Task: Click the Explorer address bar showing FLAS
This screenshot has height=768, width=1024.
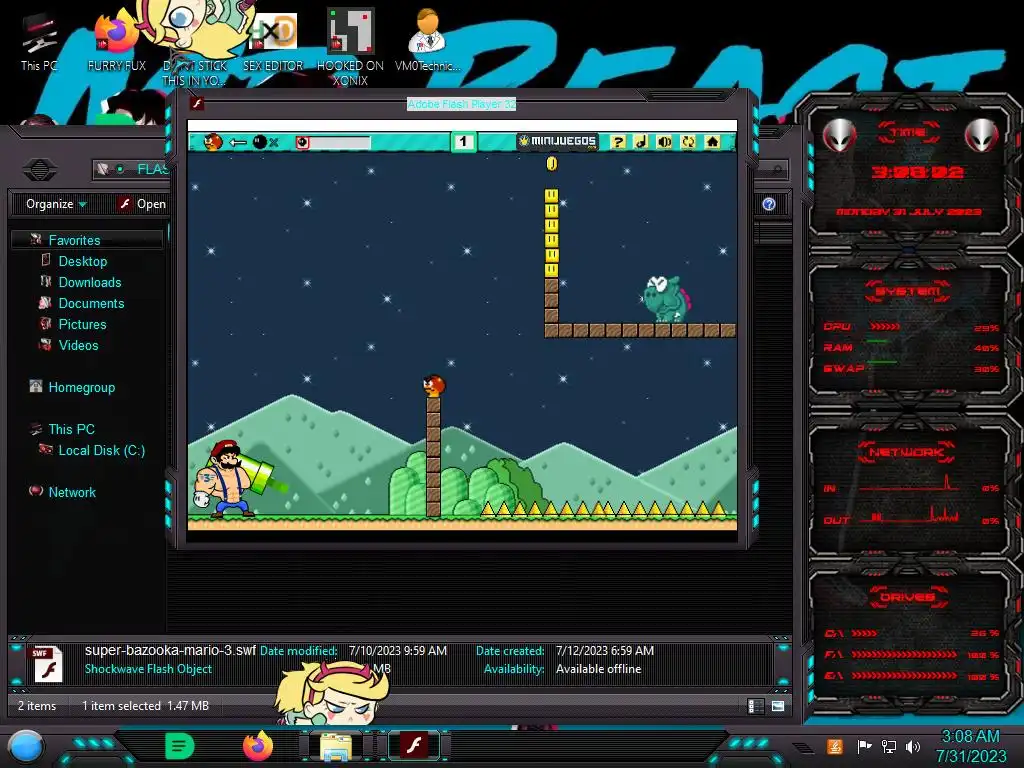Action: coord(131,169)
